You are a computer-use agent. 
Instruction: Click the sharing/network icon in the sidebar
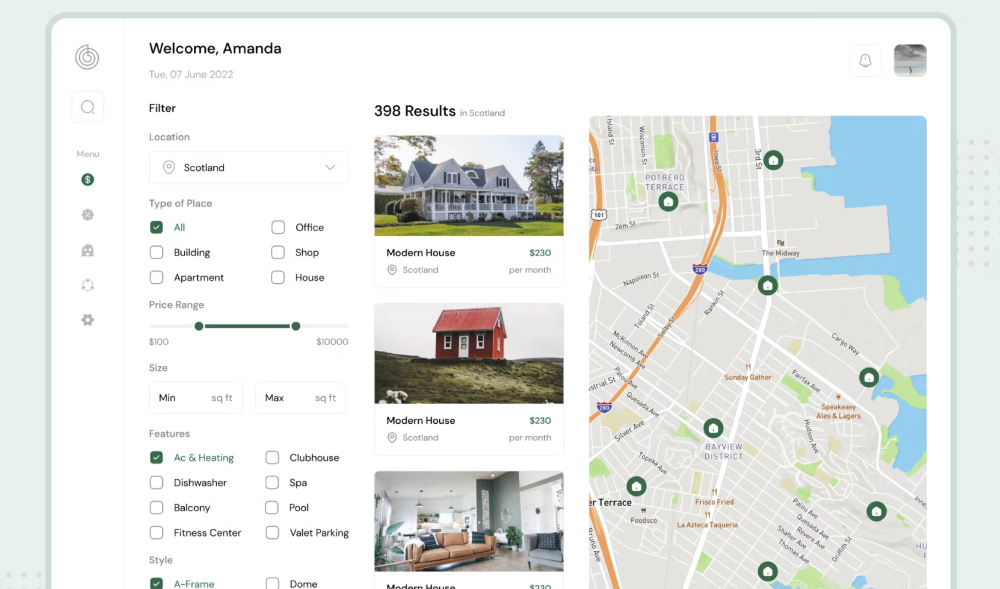coord(87,284)
